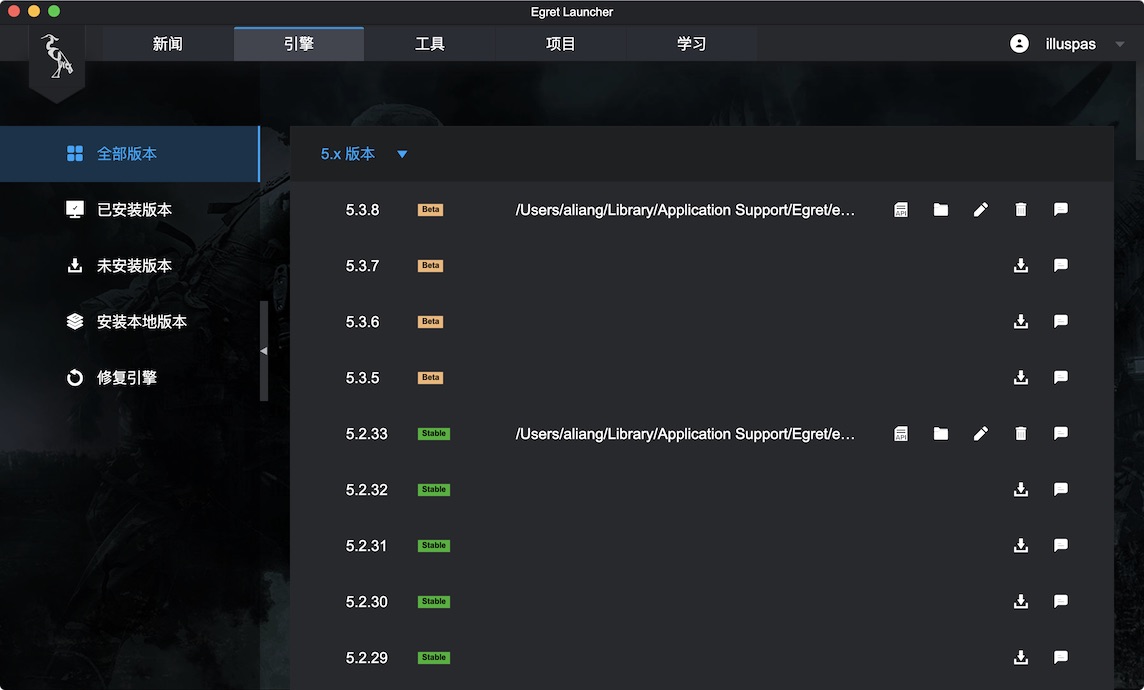Switch to the 学习 tab

click(691, 44)
